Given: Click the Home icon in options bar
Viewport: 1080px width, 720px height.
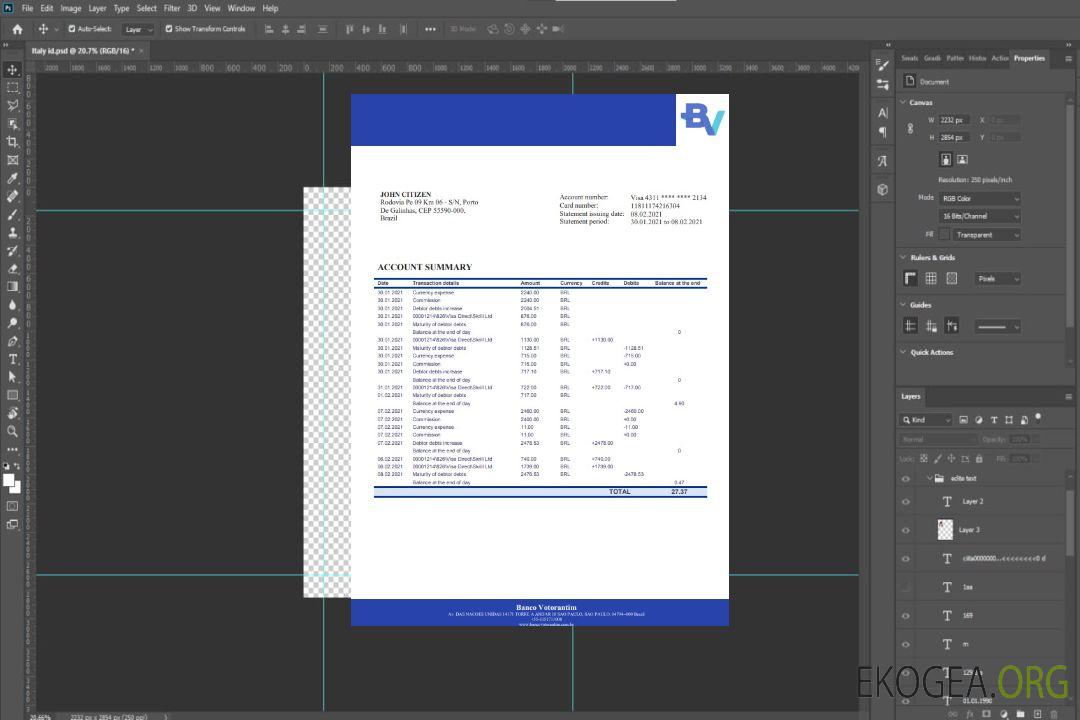Looking at the screenshot, I should tap(17, 29).
